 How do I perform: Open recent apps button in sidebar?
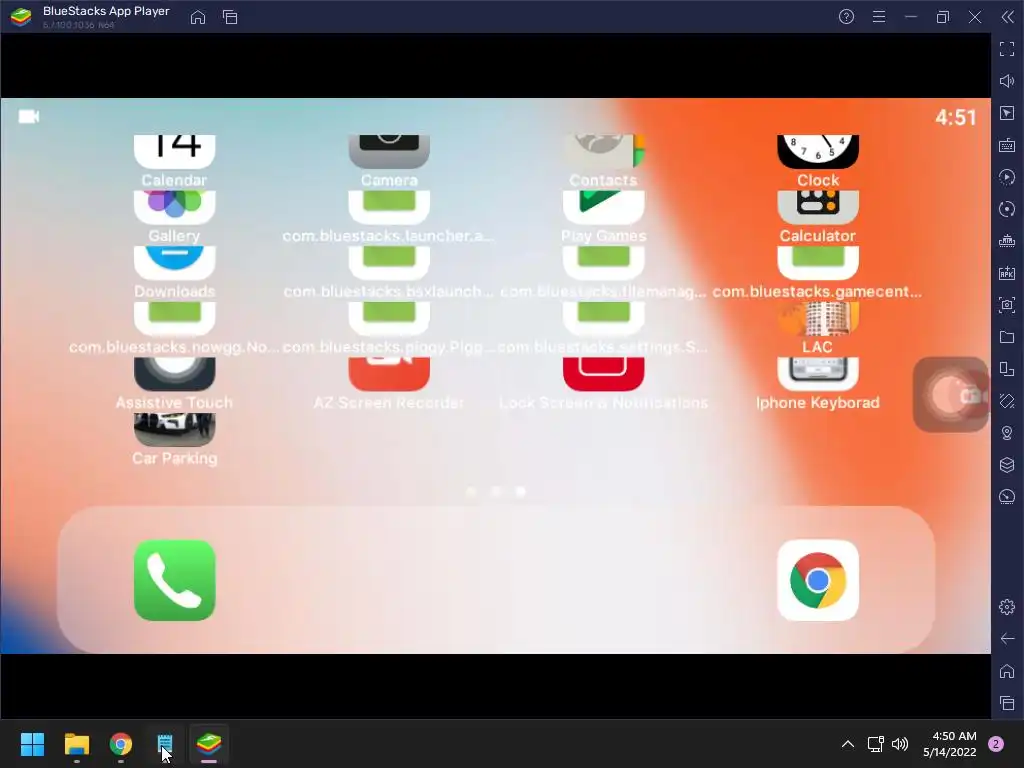1007,703
